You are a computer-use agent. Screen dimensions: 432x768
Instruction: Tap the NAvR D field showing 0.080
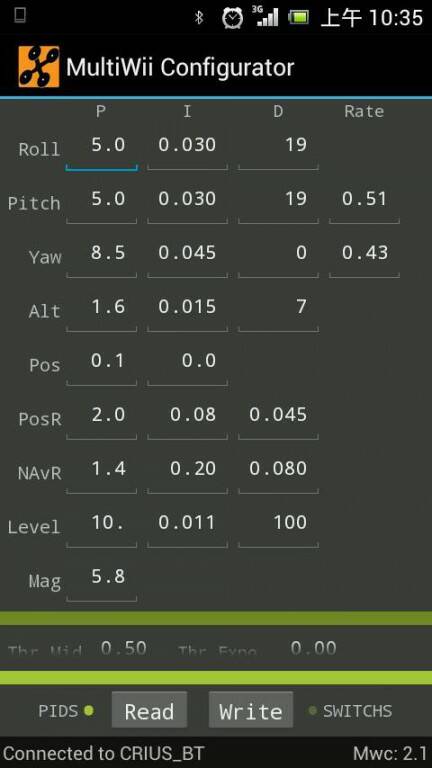[278, 474]
